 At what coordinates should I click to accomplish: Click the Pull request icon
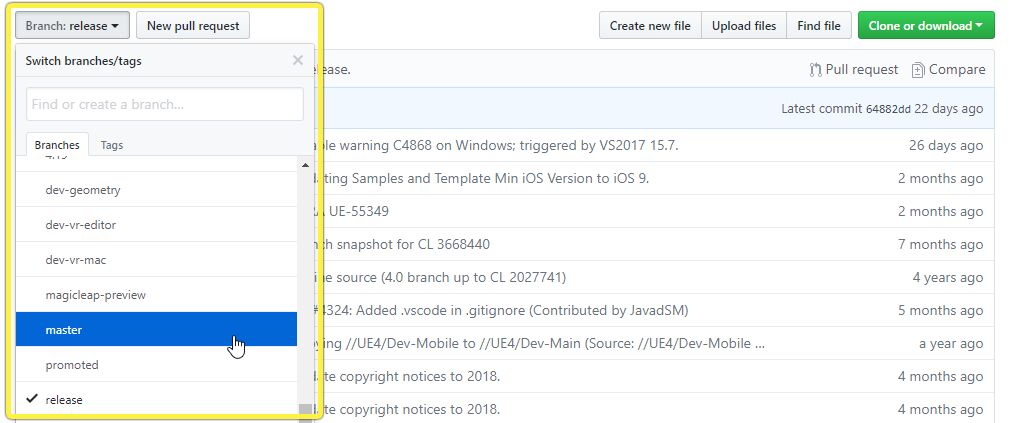pos(816,70)
